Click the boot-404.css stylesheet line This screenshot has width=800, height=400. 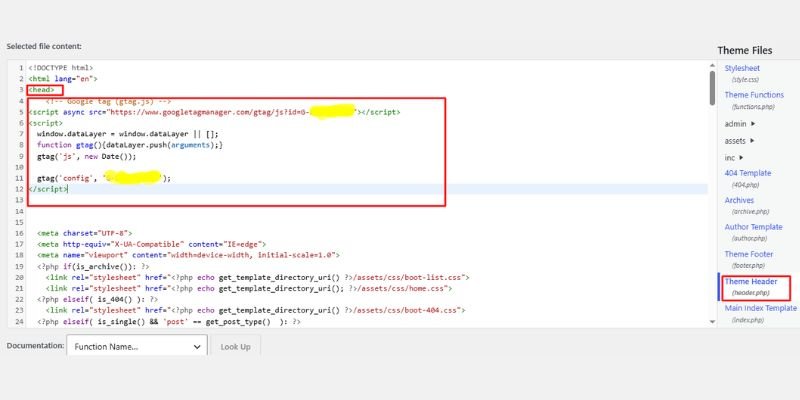255,310
